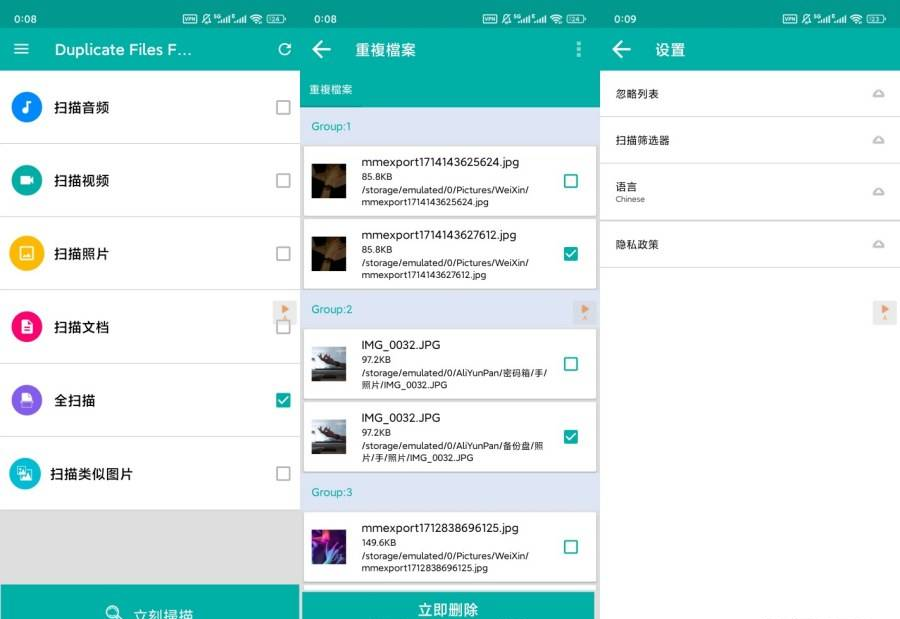Viewport: 900px width, 619px height.
Task: Tap the yellow image icon for 扫描照片
Action: tap(26, 253)
